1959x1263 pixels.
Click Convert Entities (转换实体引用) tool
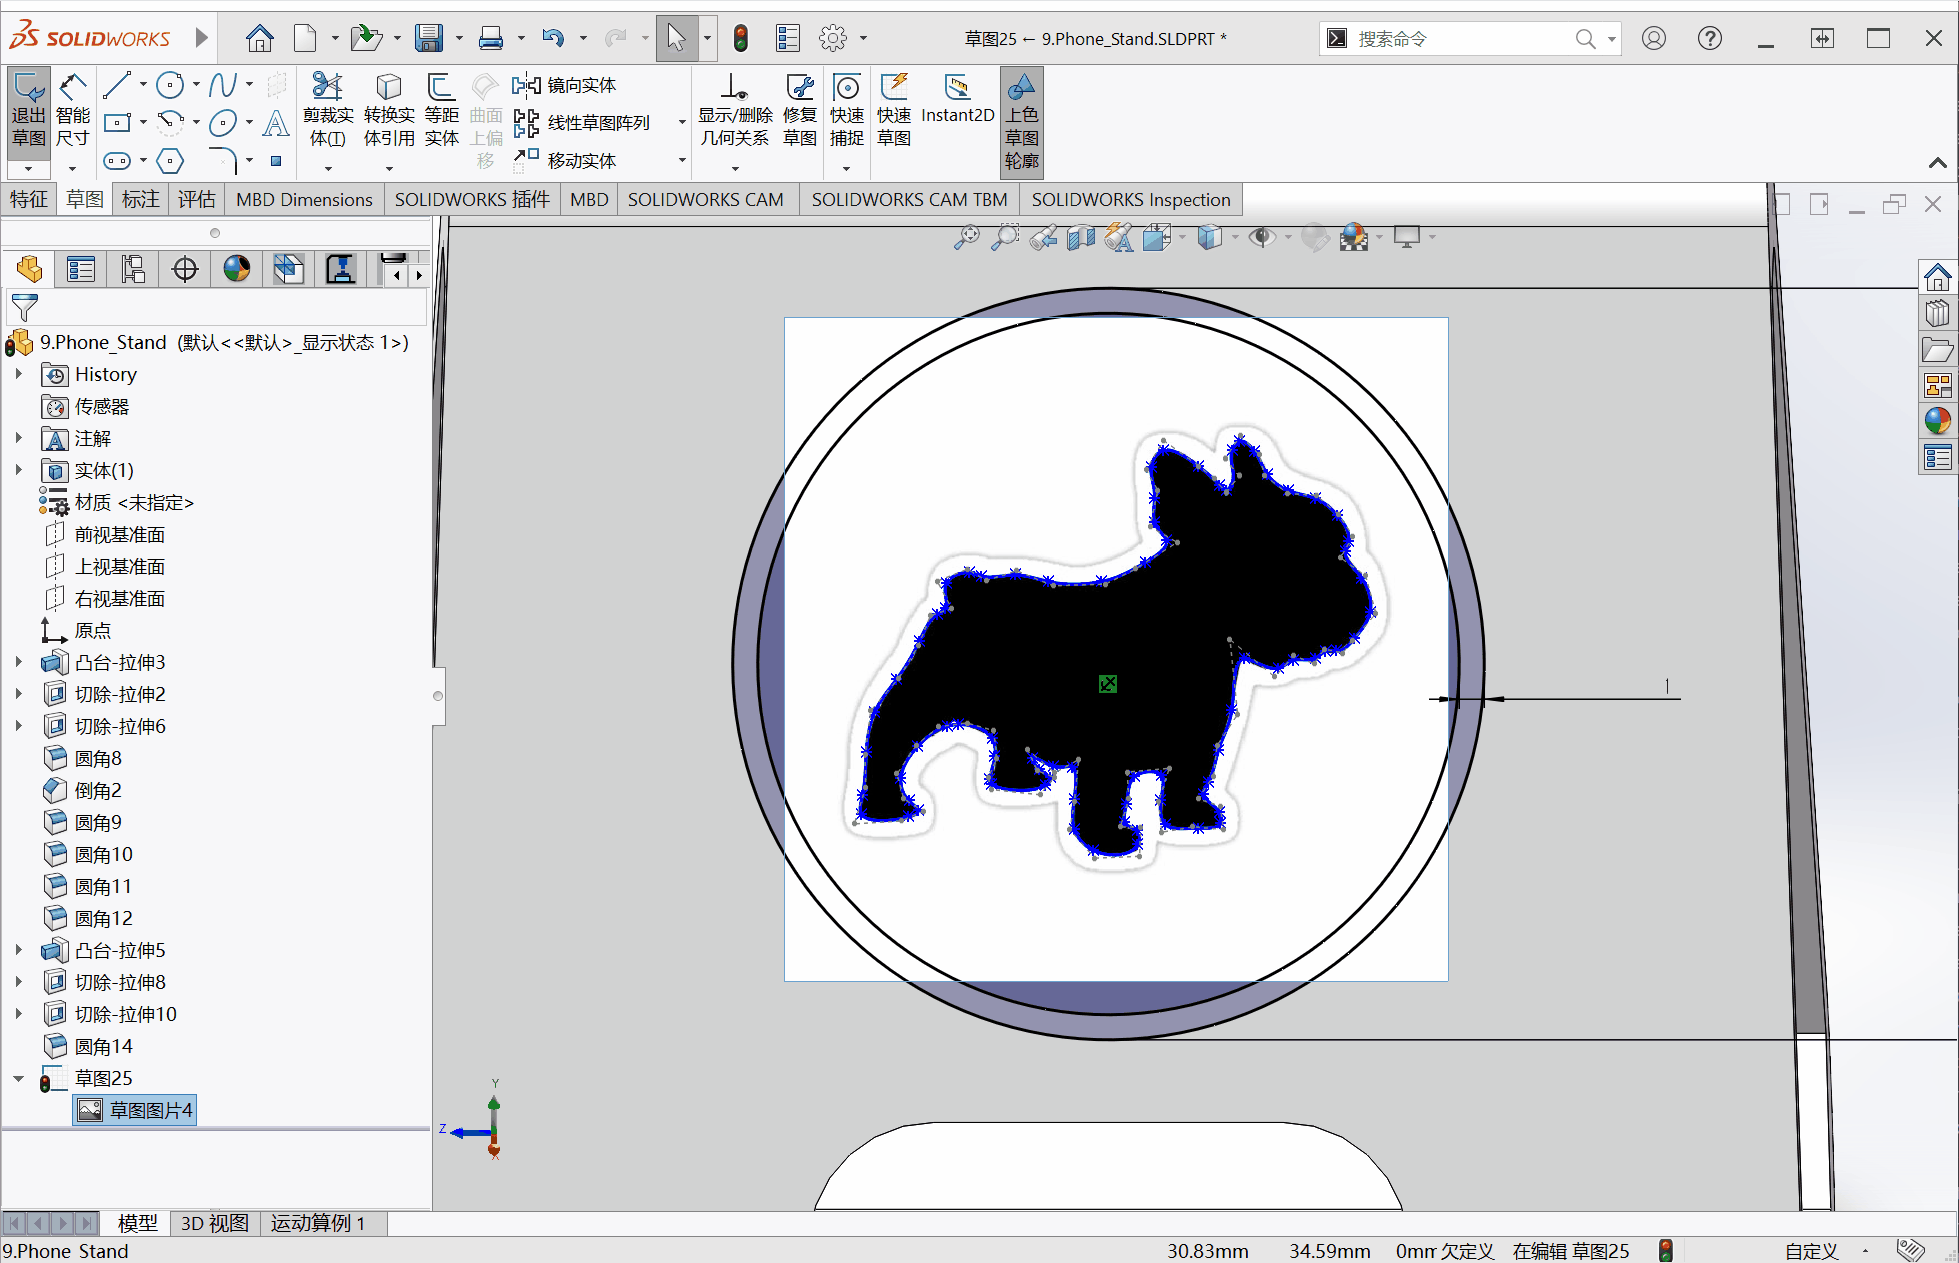coord(389,110)
